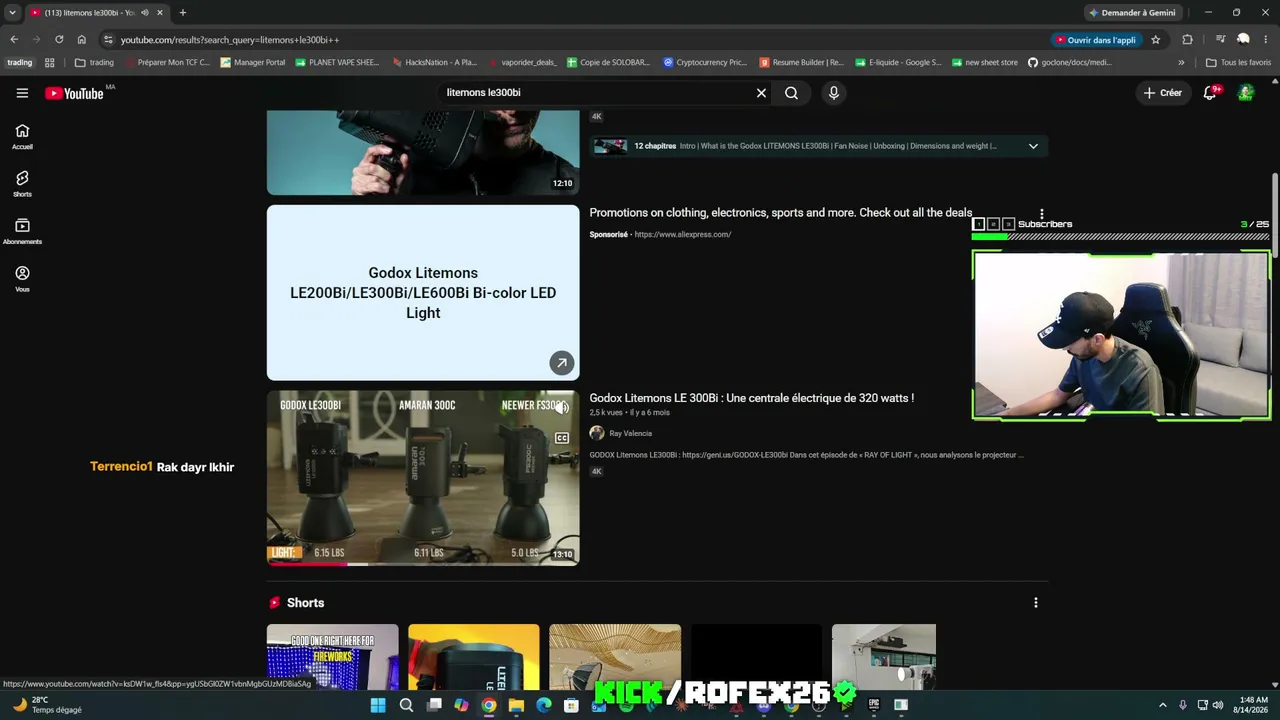Bookmark this page with the star

[1156, 40]
